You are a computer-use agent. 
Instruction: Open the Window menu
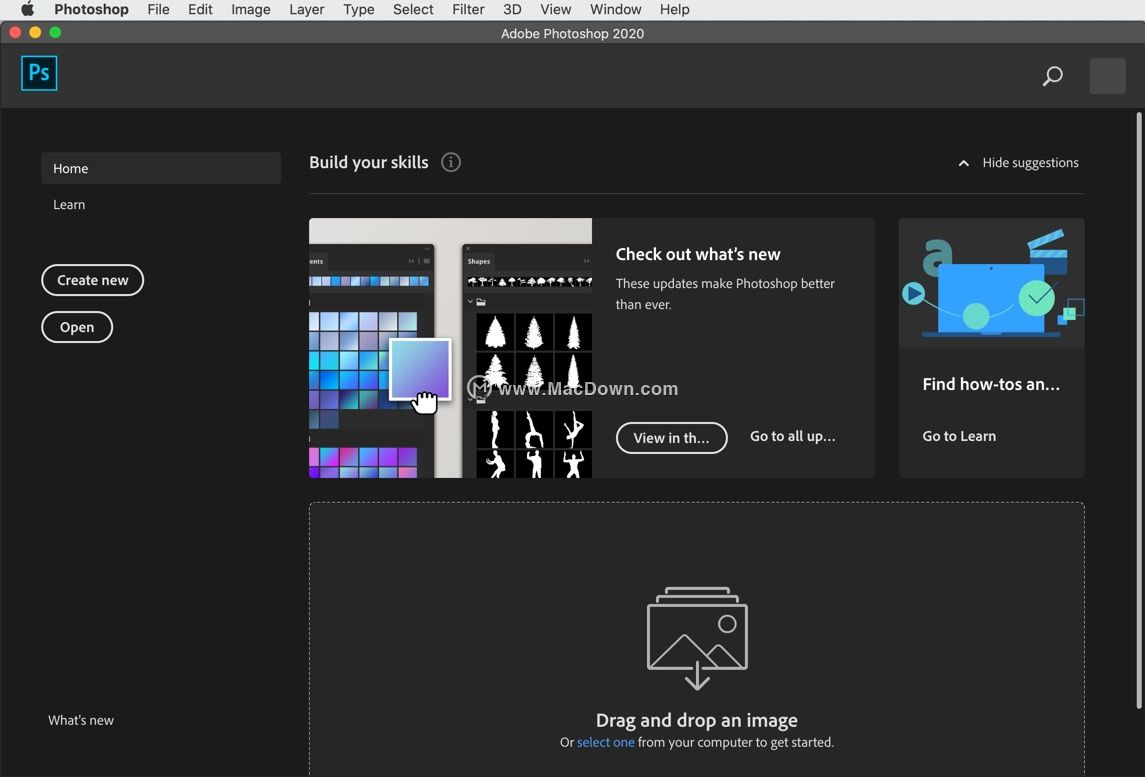616,9
